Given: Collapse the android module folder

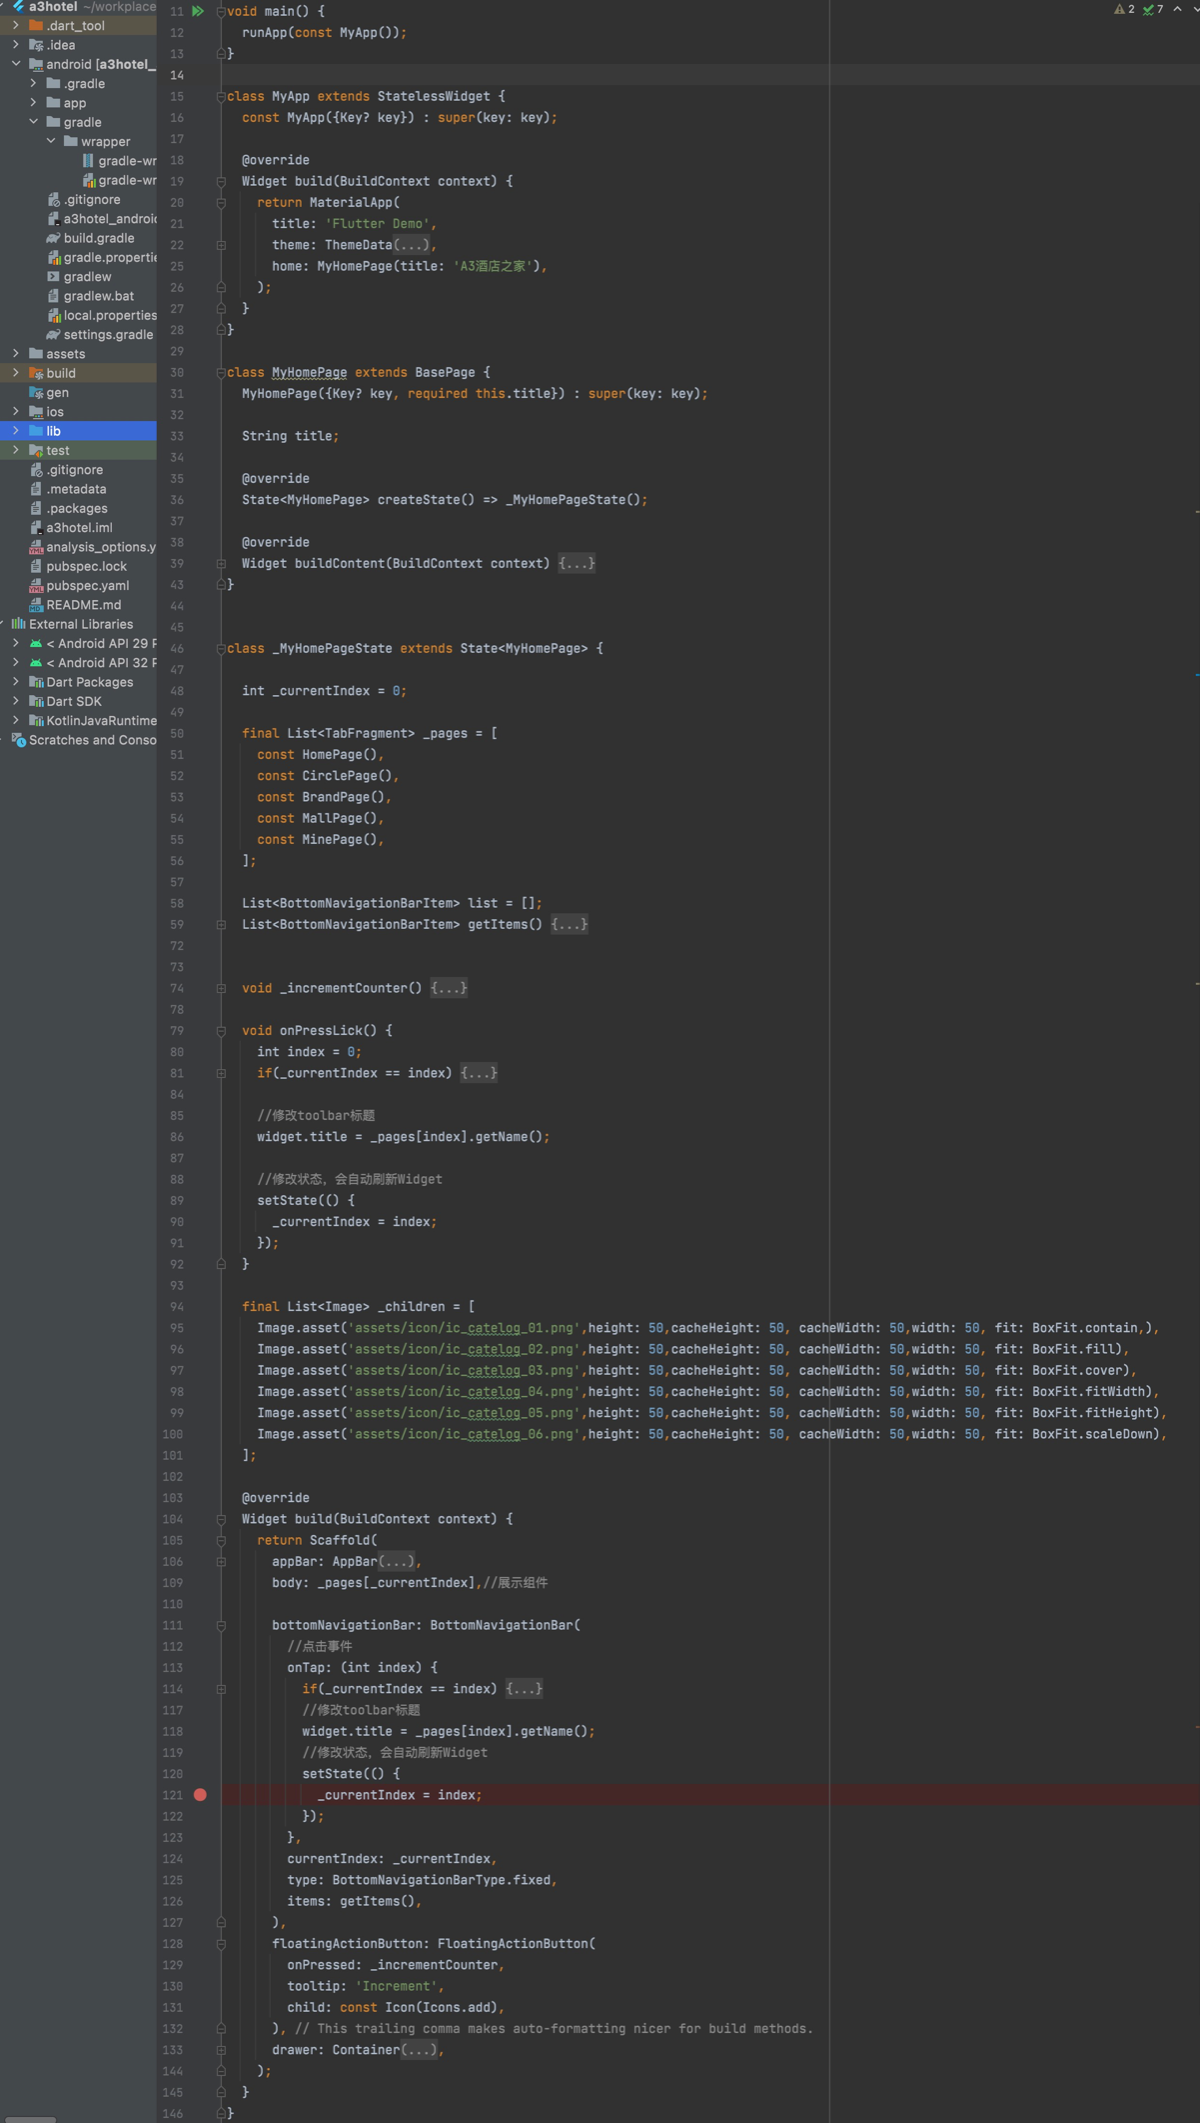Looking at the screenshot, I should click(x=16, y=64).
